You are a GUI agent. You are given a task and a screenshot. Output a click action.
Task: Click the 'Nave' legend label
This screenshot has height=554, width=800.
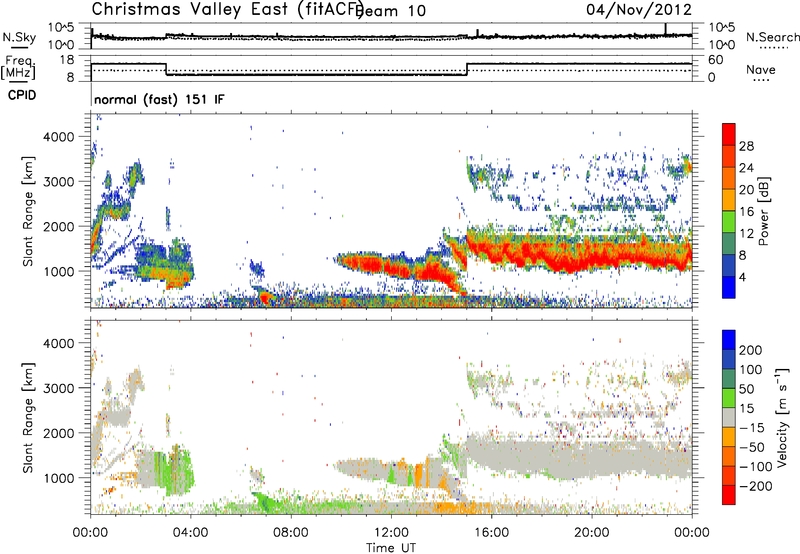[x=761, y=69]
